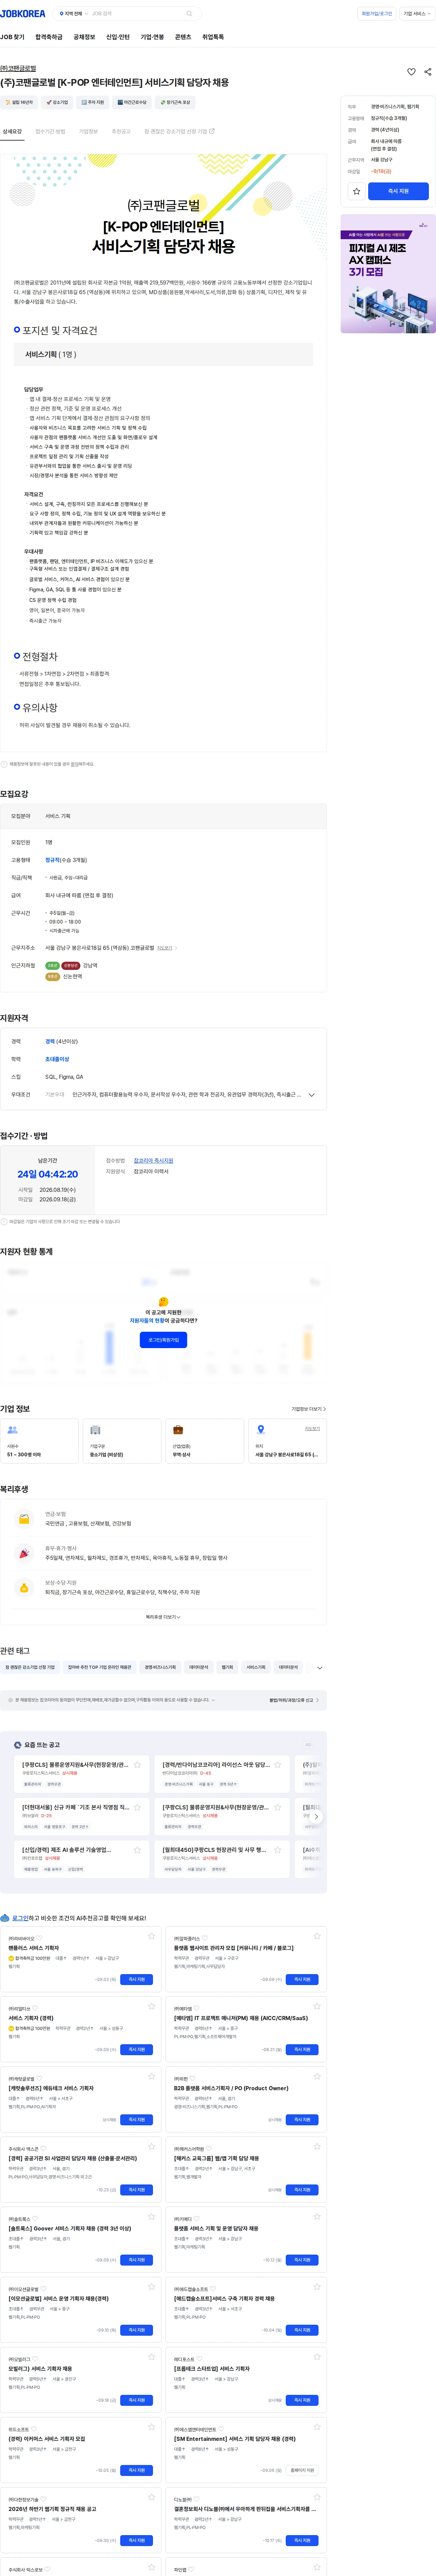Open the 합격축하금 menu
The image size is (436, 2576).
coord(49,37)
